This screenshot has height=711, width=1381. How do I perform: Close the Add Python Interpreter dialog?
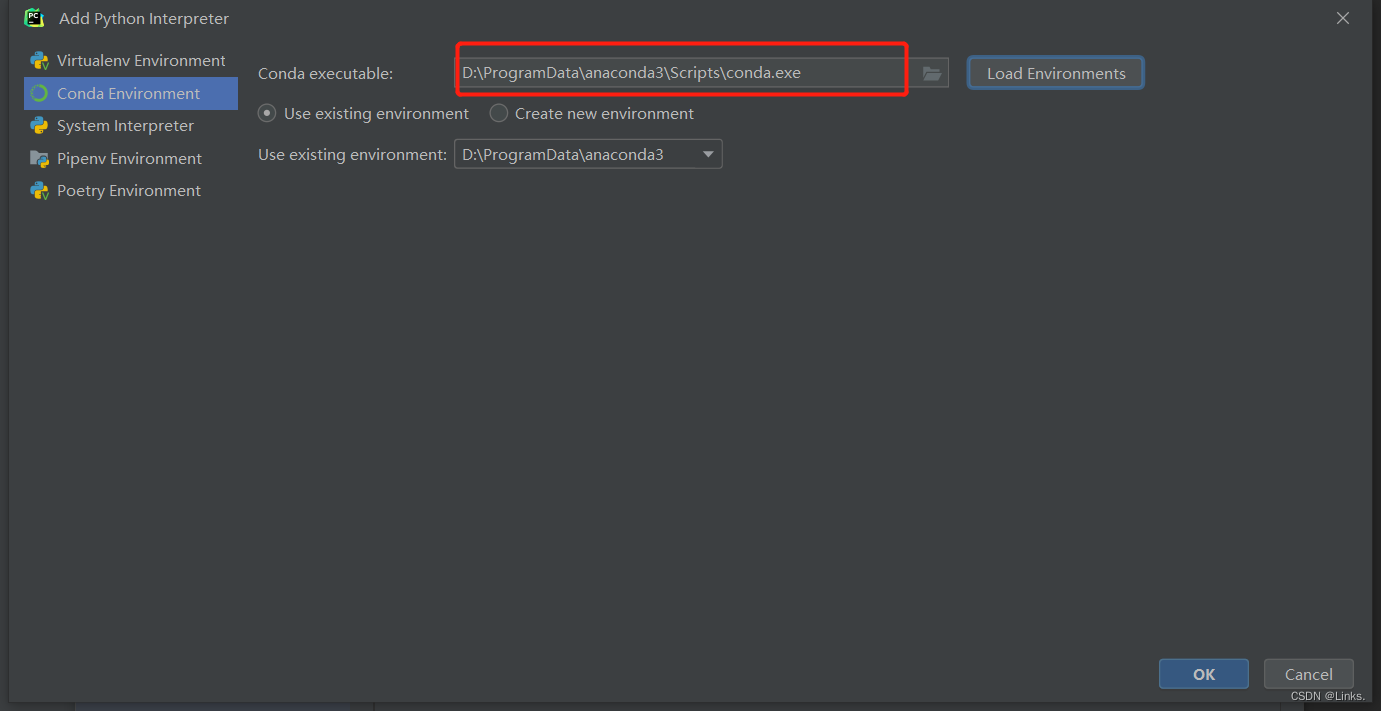[1343, 17]
